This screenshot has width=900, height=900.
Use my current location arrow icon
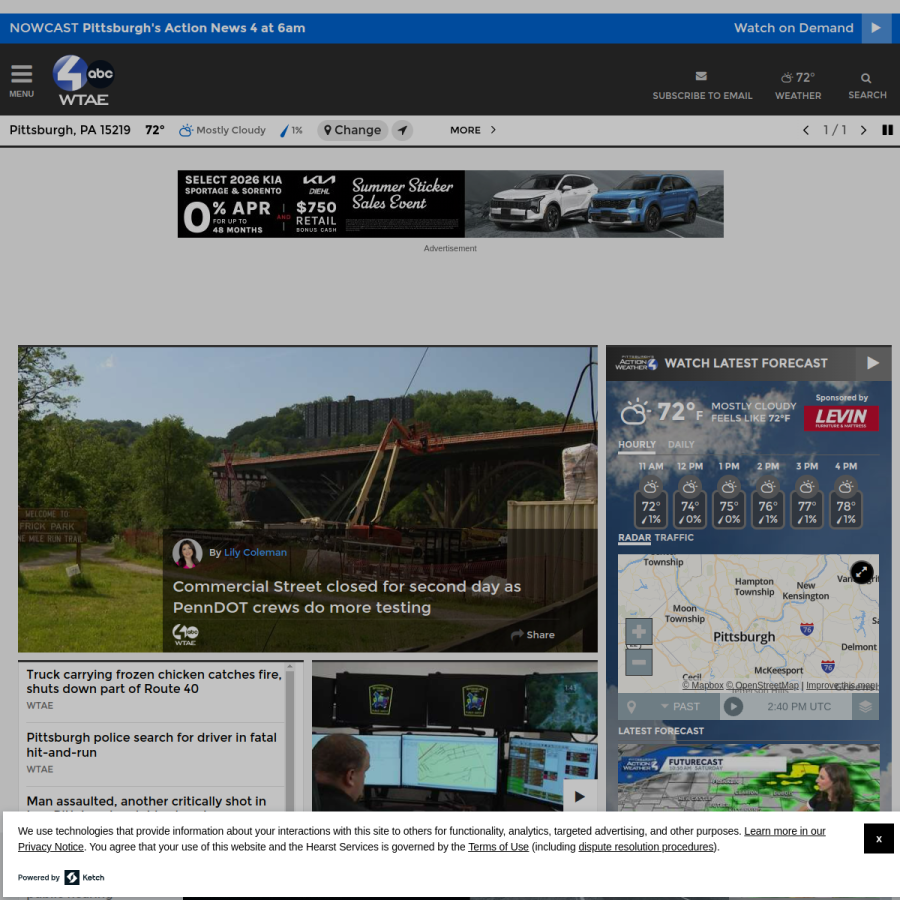[402, 130]
